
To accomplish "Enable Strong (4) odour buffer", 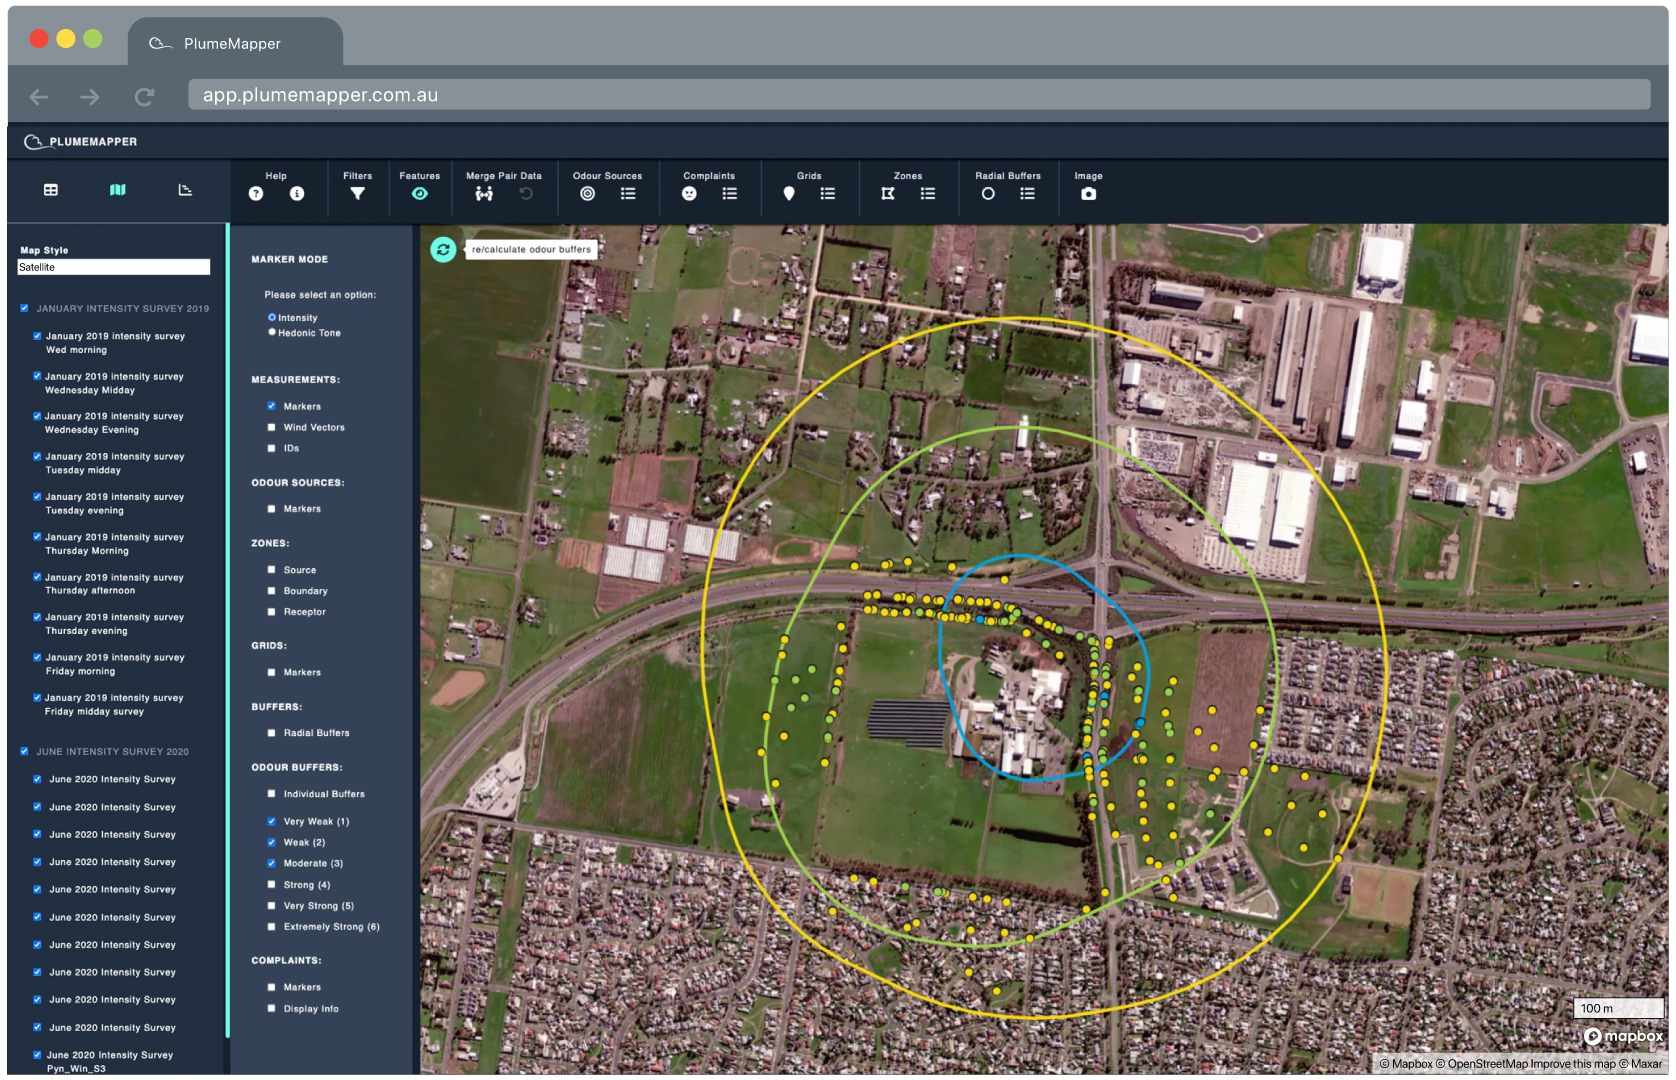I will click(x=271, y=885).
